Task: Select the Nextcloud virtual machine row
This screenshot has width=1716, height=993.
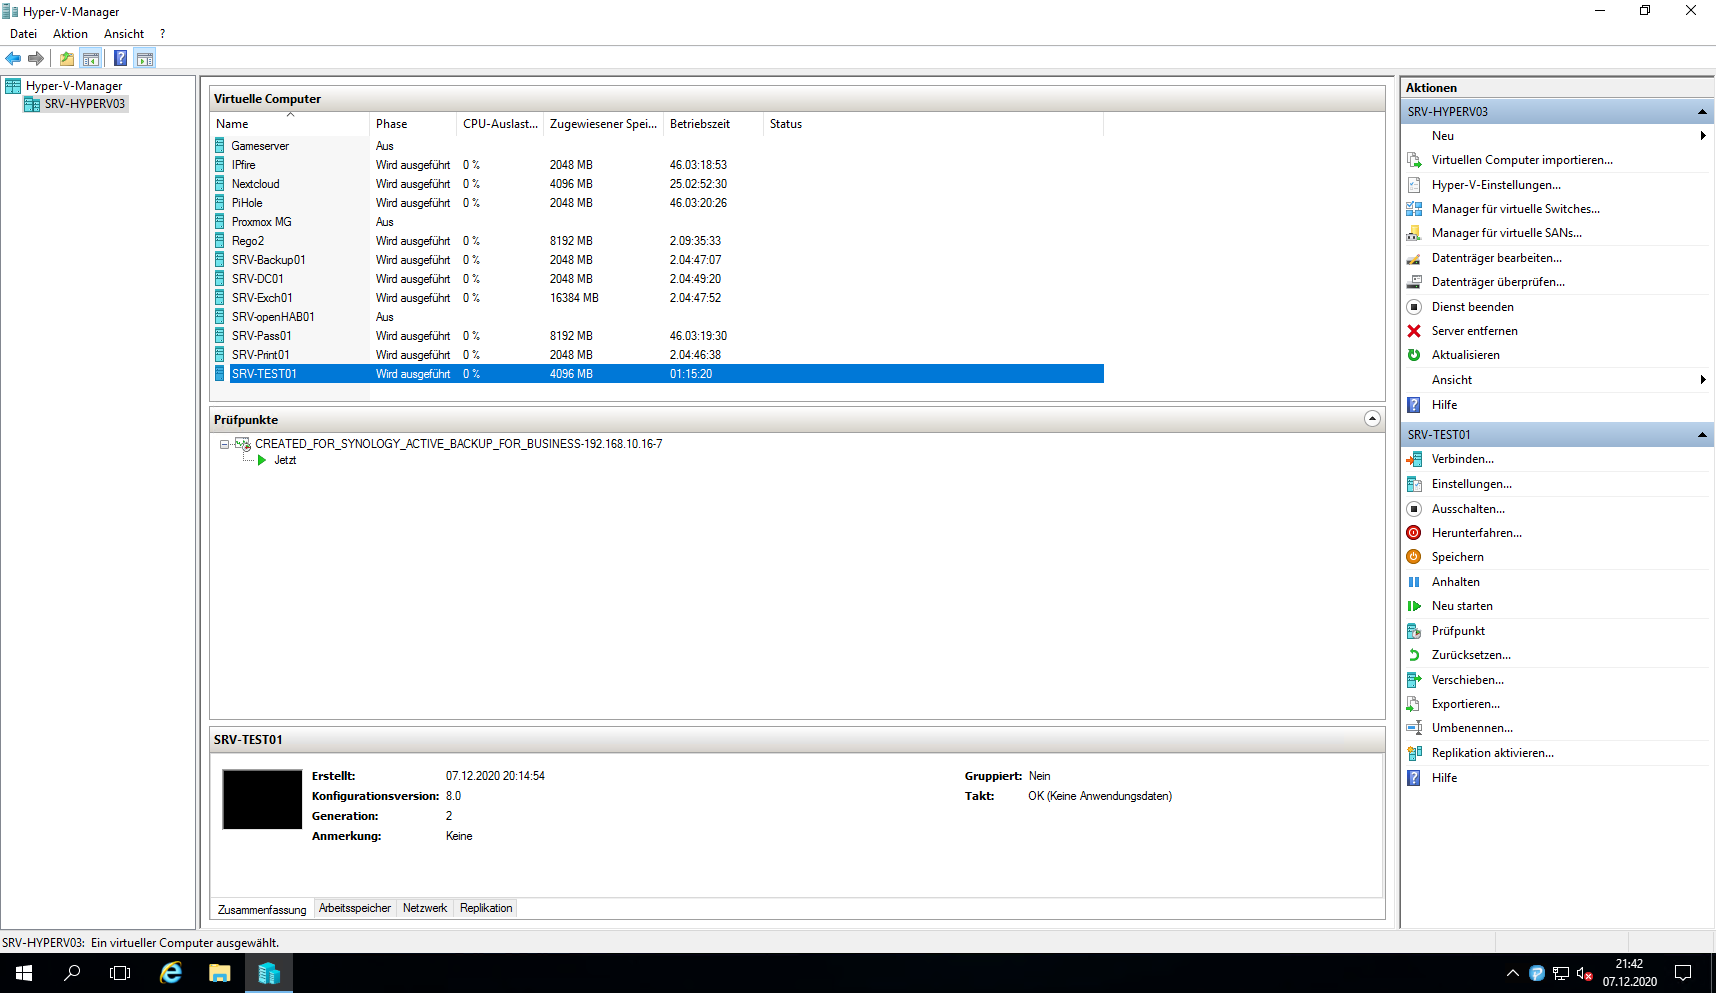Action: [x=658, y=184]
